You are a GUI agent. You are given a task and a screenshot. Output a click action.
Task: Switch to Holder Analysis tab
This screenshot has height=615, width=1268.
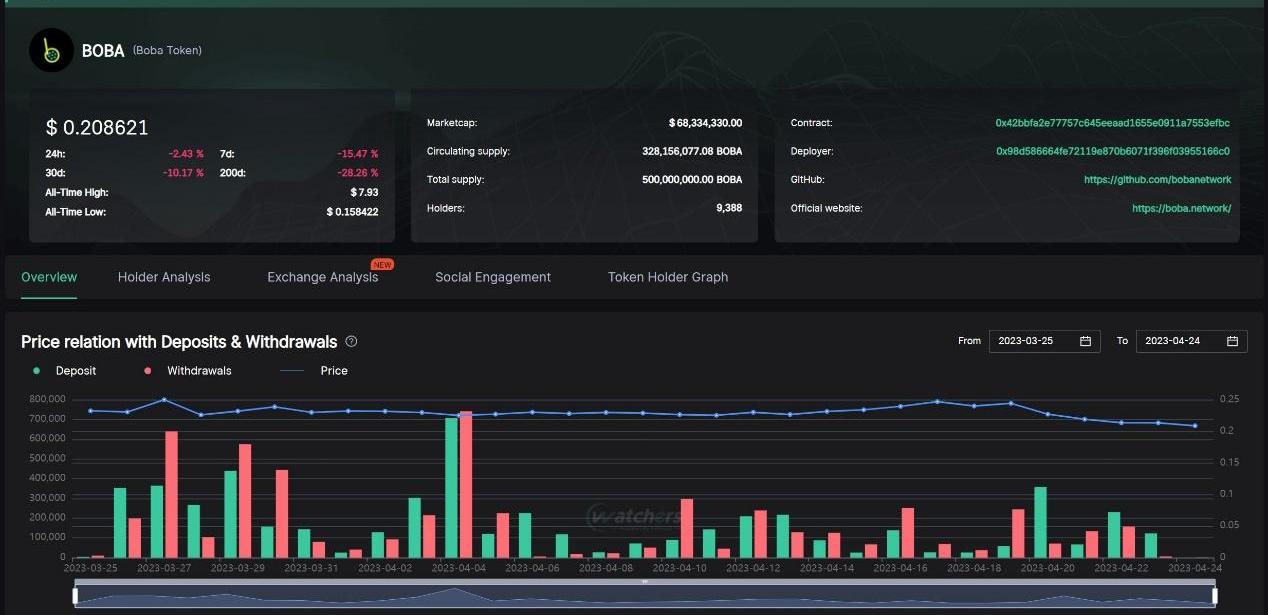(164, 277)
